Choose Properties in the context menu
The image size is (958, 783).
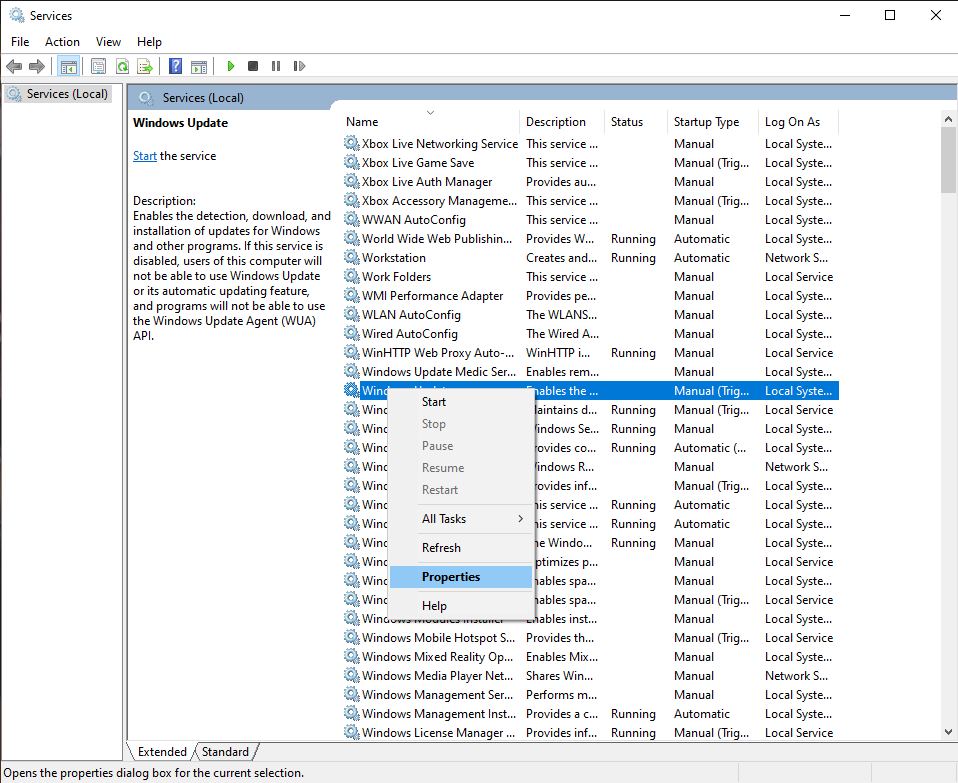click(x=461, y=577)
